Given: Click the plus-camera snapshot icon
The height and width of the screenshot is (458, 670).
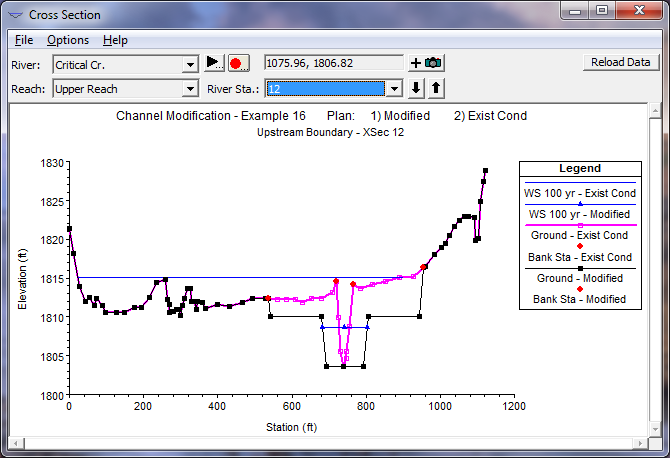Looking at the screenshot, I should (x=426, y=63).
